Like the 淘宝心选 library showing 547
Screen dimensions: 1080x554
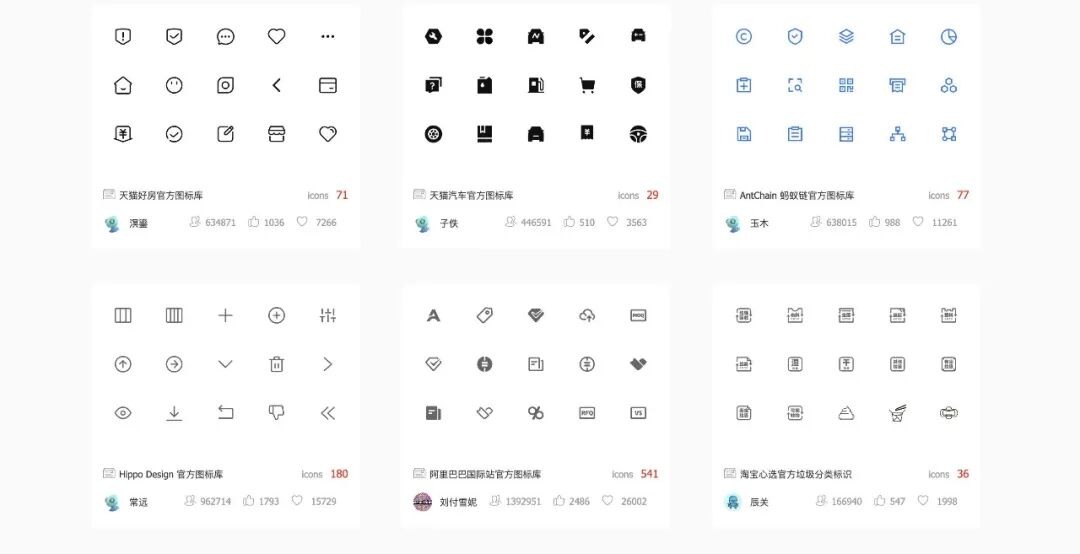pos(880,501)
